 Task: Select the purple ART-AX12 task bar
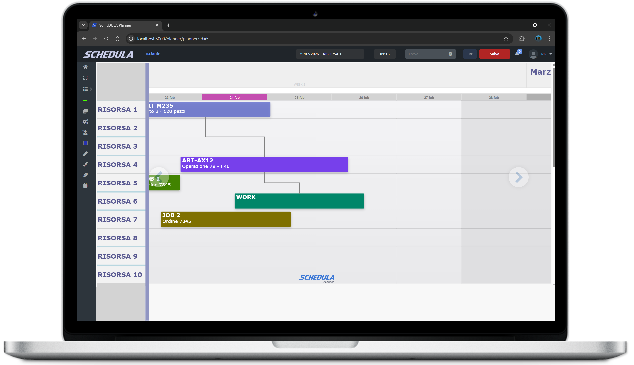pyautogui.click(x=264, y=164)
